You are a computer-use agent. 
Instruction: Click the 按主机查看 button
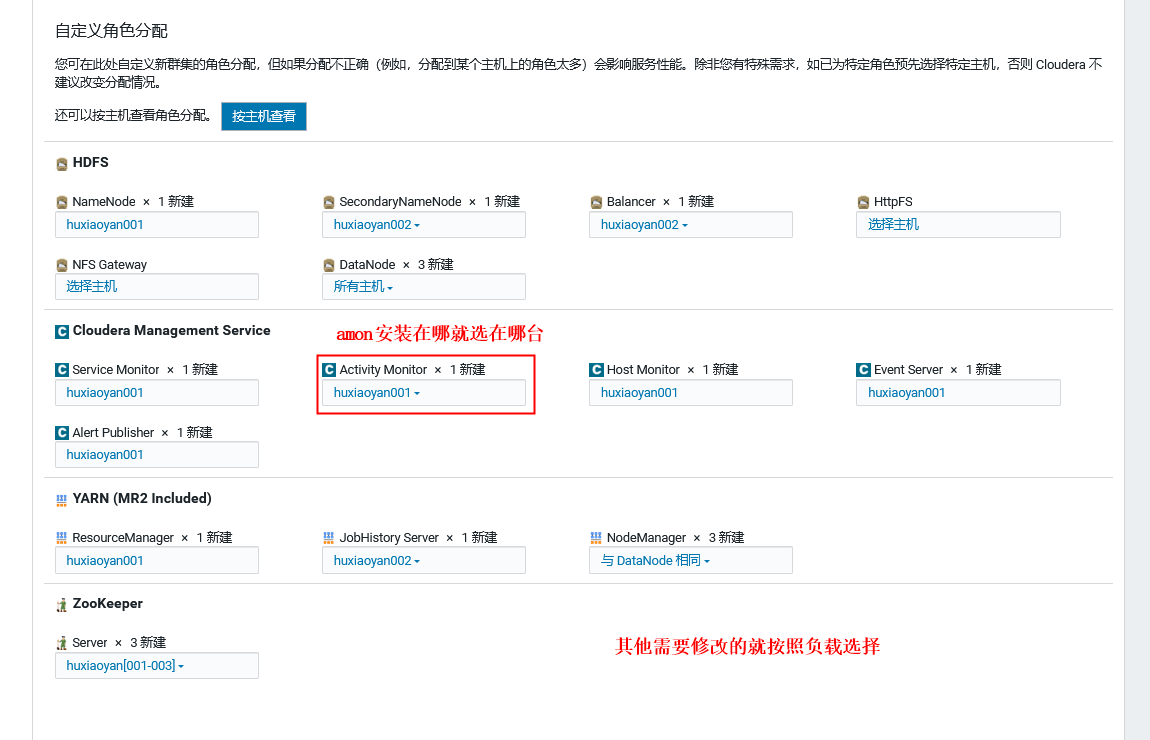[264, 116]
